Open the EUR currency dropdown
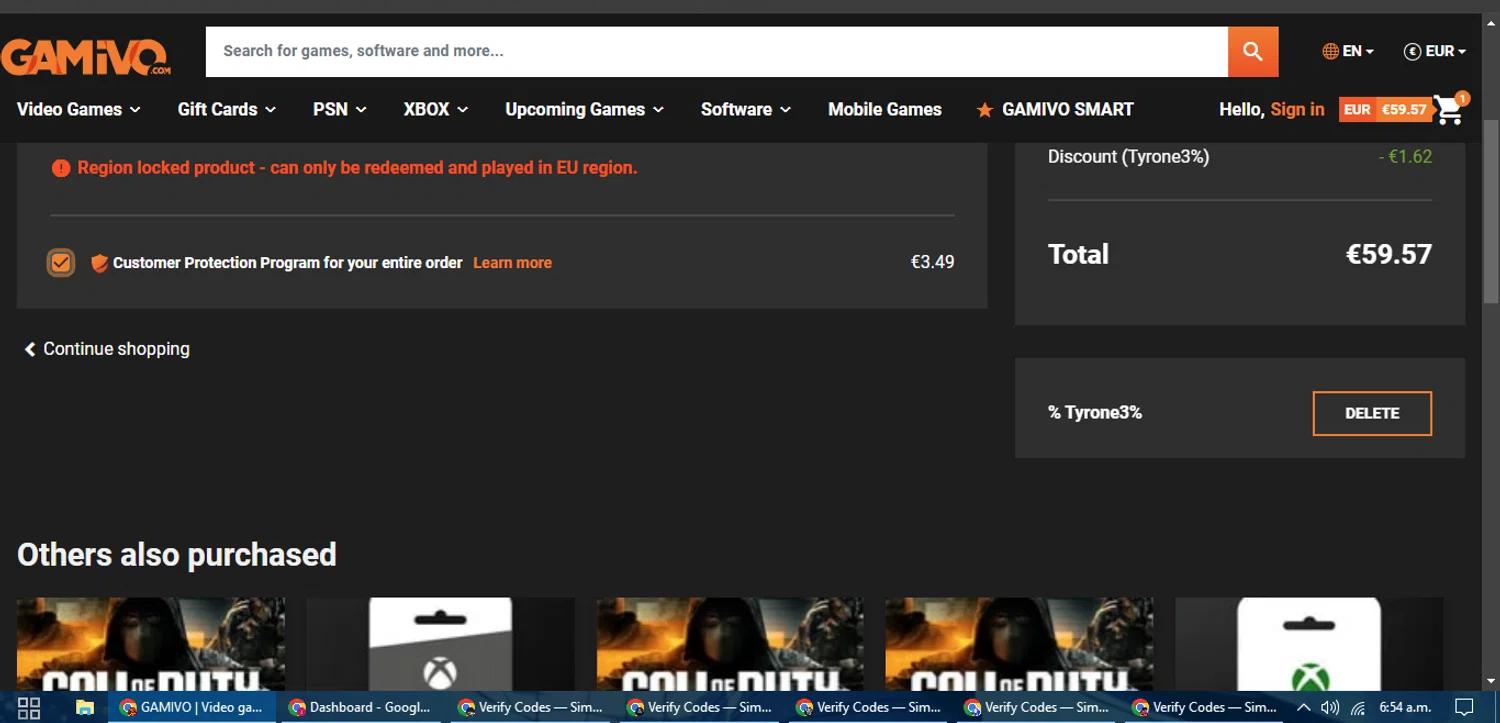Viewport: 1500px width, 723px height. [1435, 51]
